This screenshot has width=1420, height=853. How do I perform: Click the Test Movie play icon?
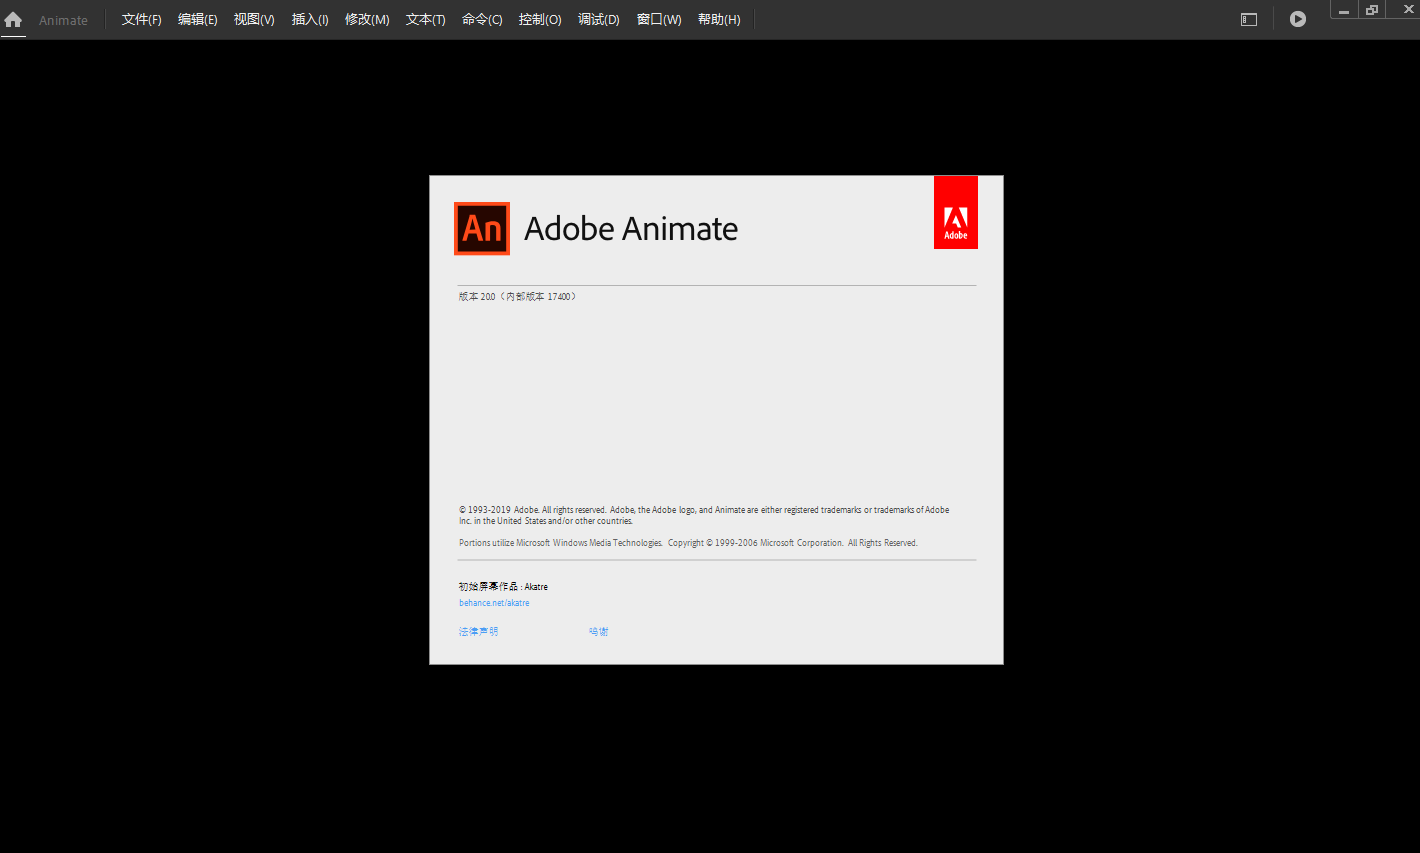pyautogui.click(x=1297, y=18)
